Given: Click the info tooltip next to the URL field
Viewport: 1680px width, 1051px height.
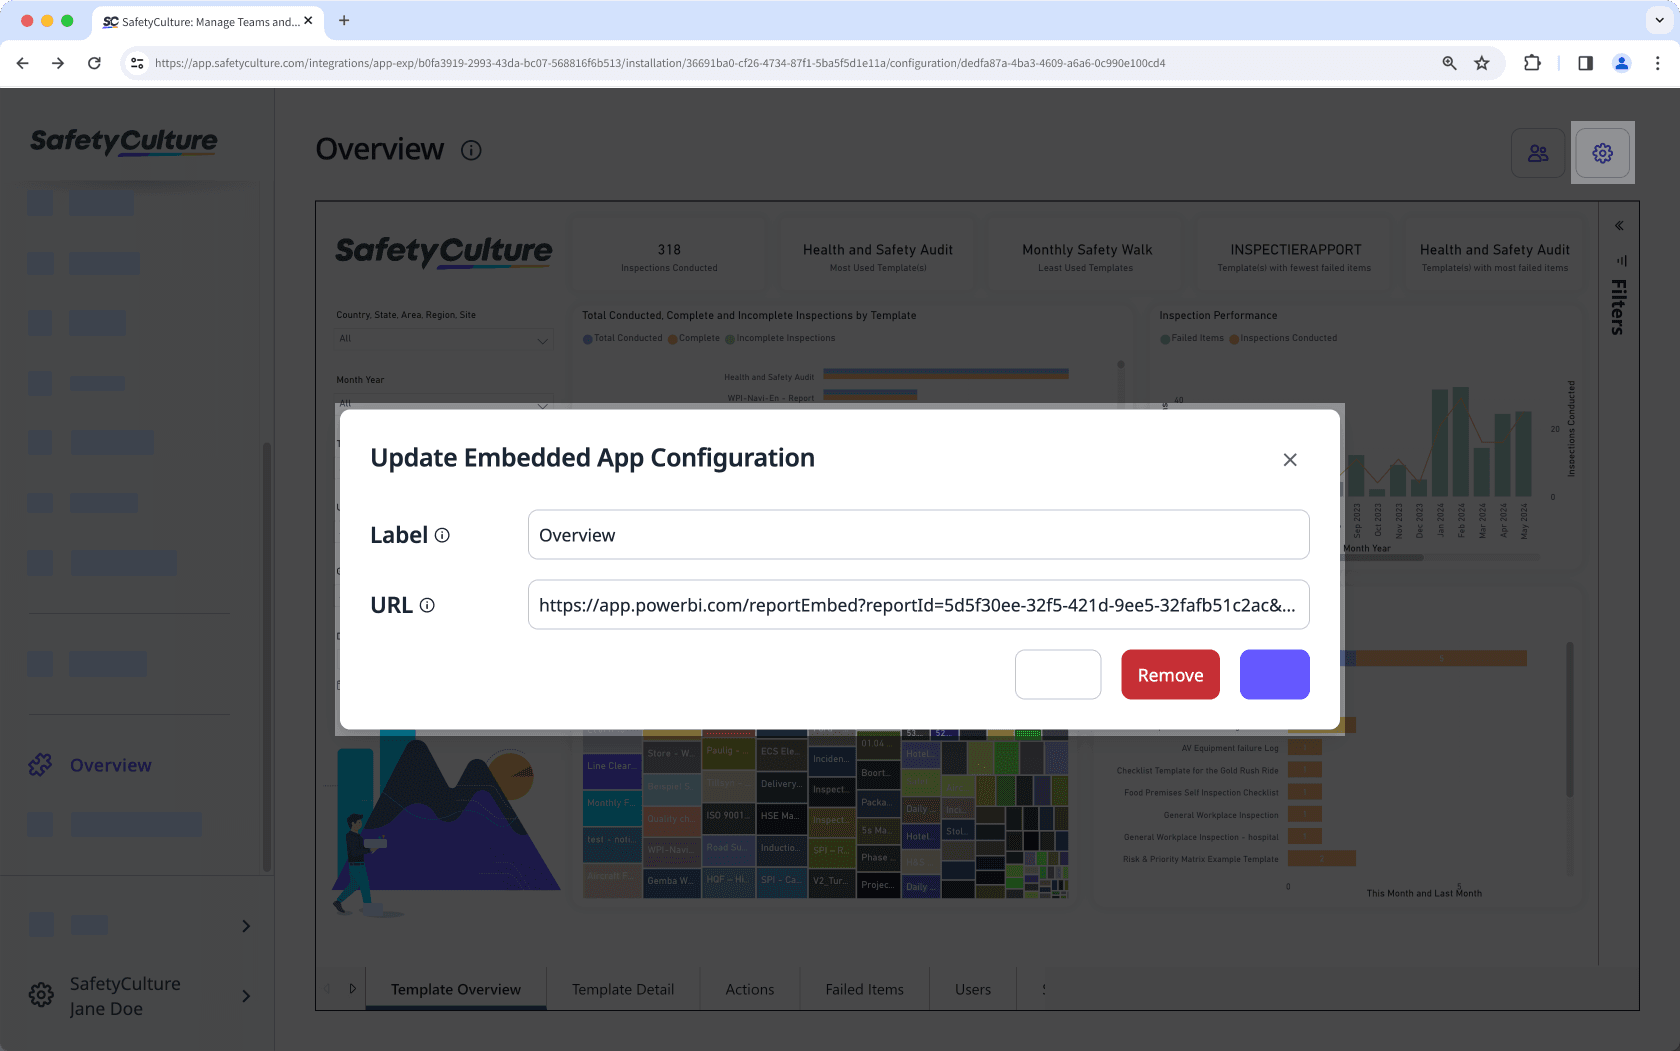Looking at the screenshot, I should 428,605.
